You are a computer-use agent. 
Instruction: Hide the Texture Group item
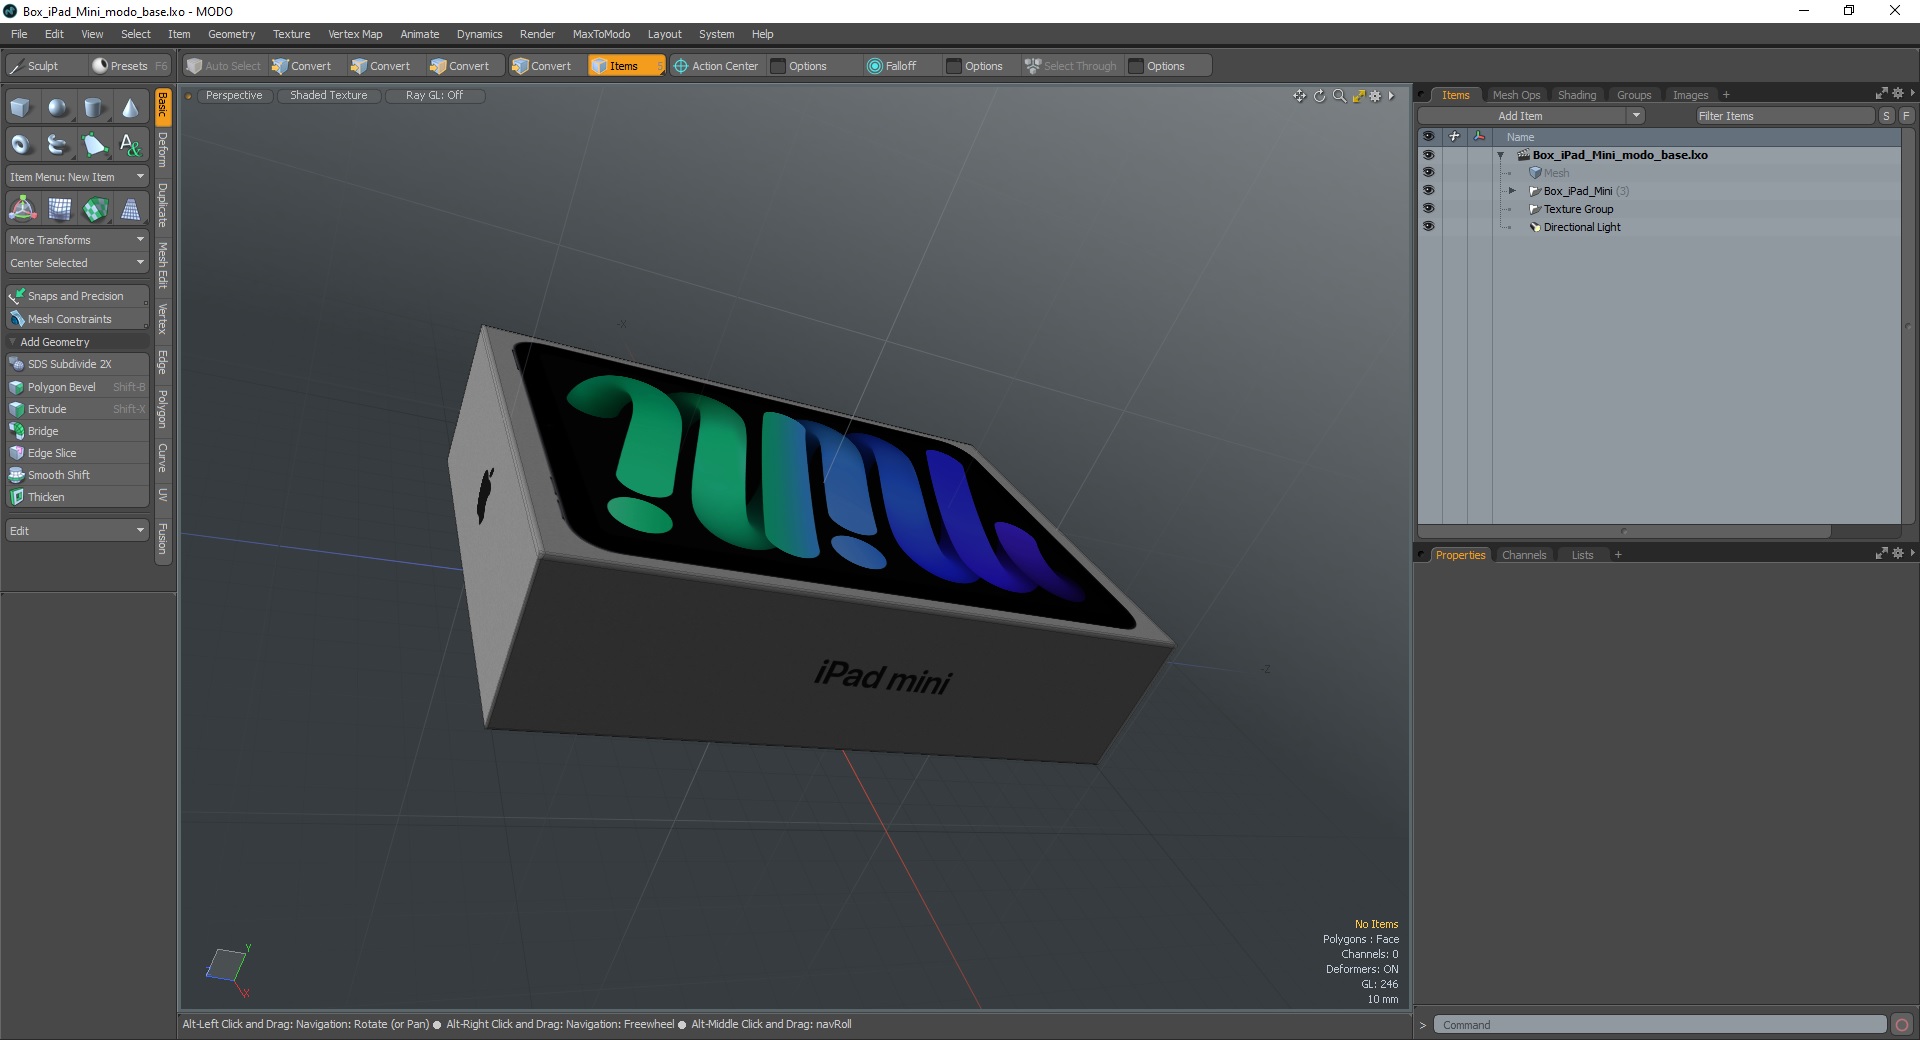(x=1428, y=209)
